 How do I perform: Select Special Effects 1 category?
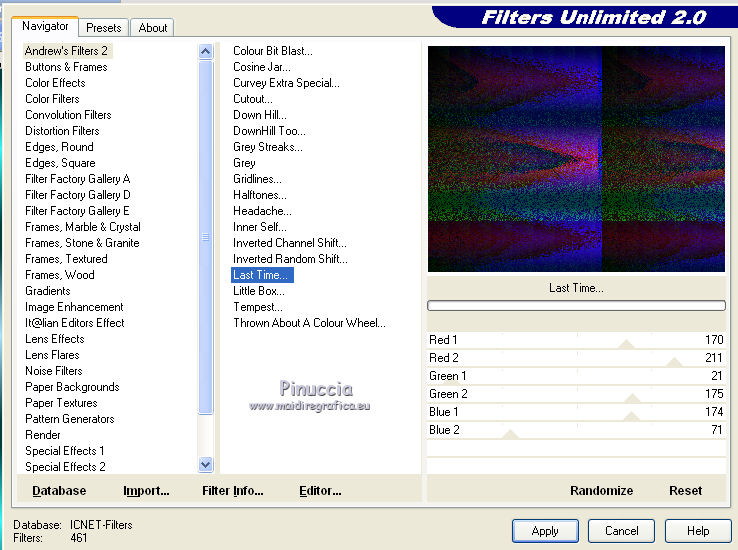(x=65, y=451)
